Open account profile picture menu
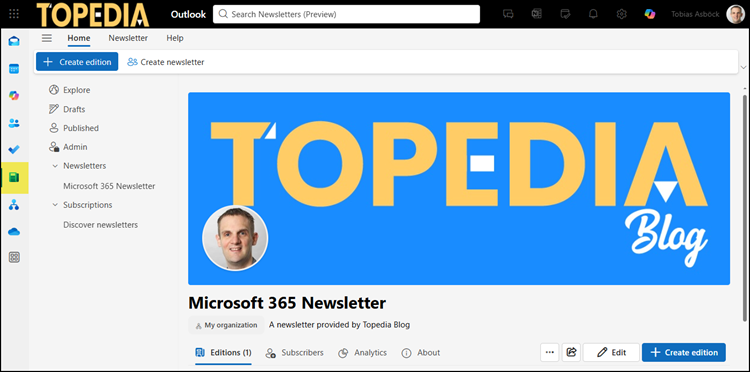750x373 pixels. coord(735,14)
